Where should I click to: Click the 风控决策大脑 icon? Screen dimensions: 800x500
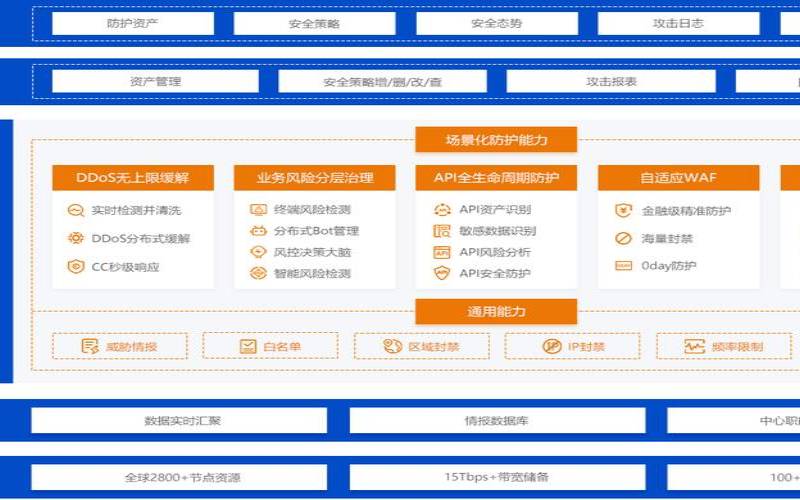pyautogui.click(x=258, y=252)
